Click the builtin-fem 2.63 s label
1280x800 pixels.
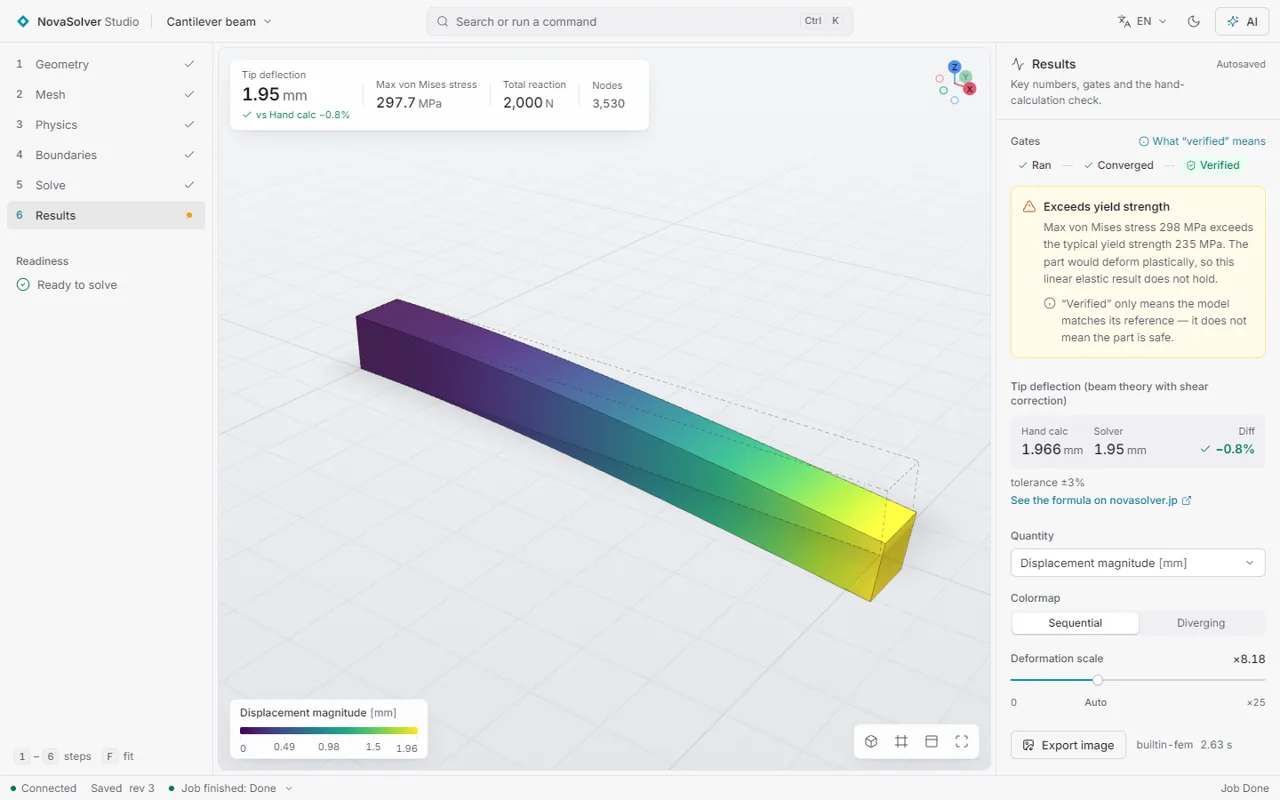pos(1184,745)
